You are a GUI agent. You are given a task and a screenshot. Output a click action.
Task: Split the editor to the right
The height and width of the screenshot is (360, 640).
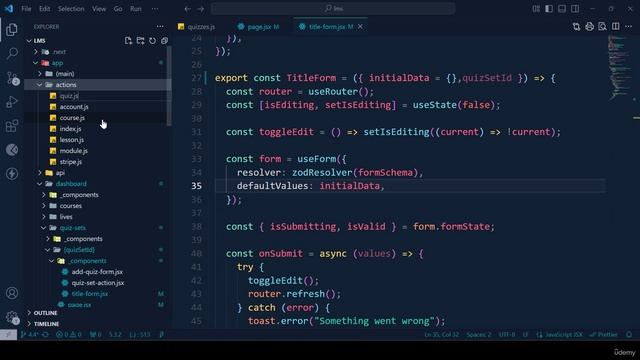click(615, 27)
